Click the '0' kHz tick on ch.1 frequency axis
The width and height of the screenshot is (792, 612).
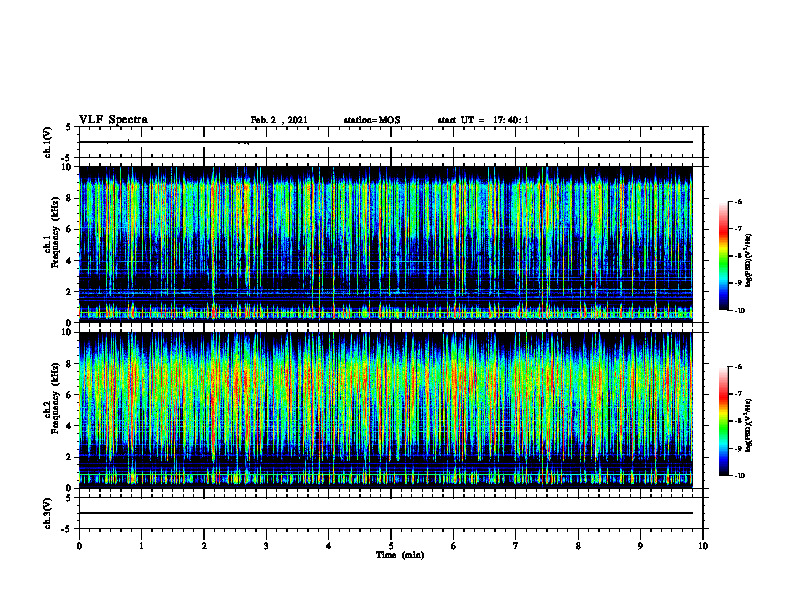pyautogui.click(x=70, y=323)
